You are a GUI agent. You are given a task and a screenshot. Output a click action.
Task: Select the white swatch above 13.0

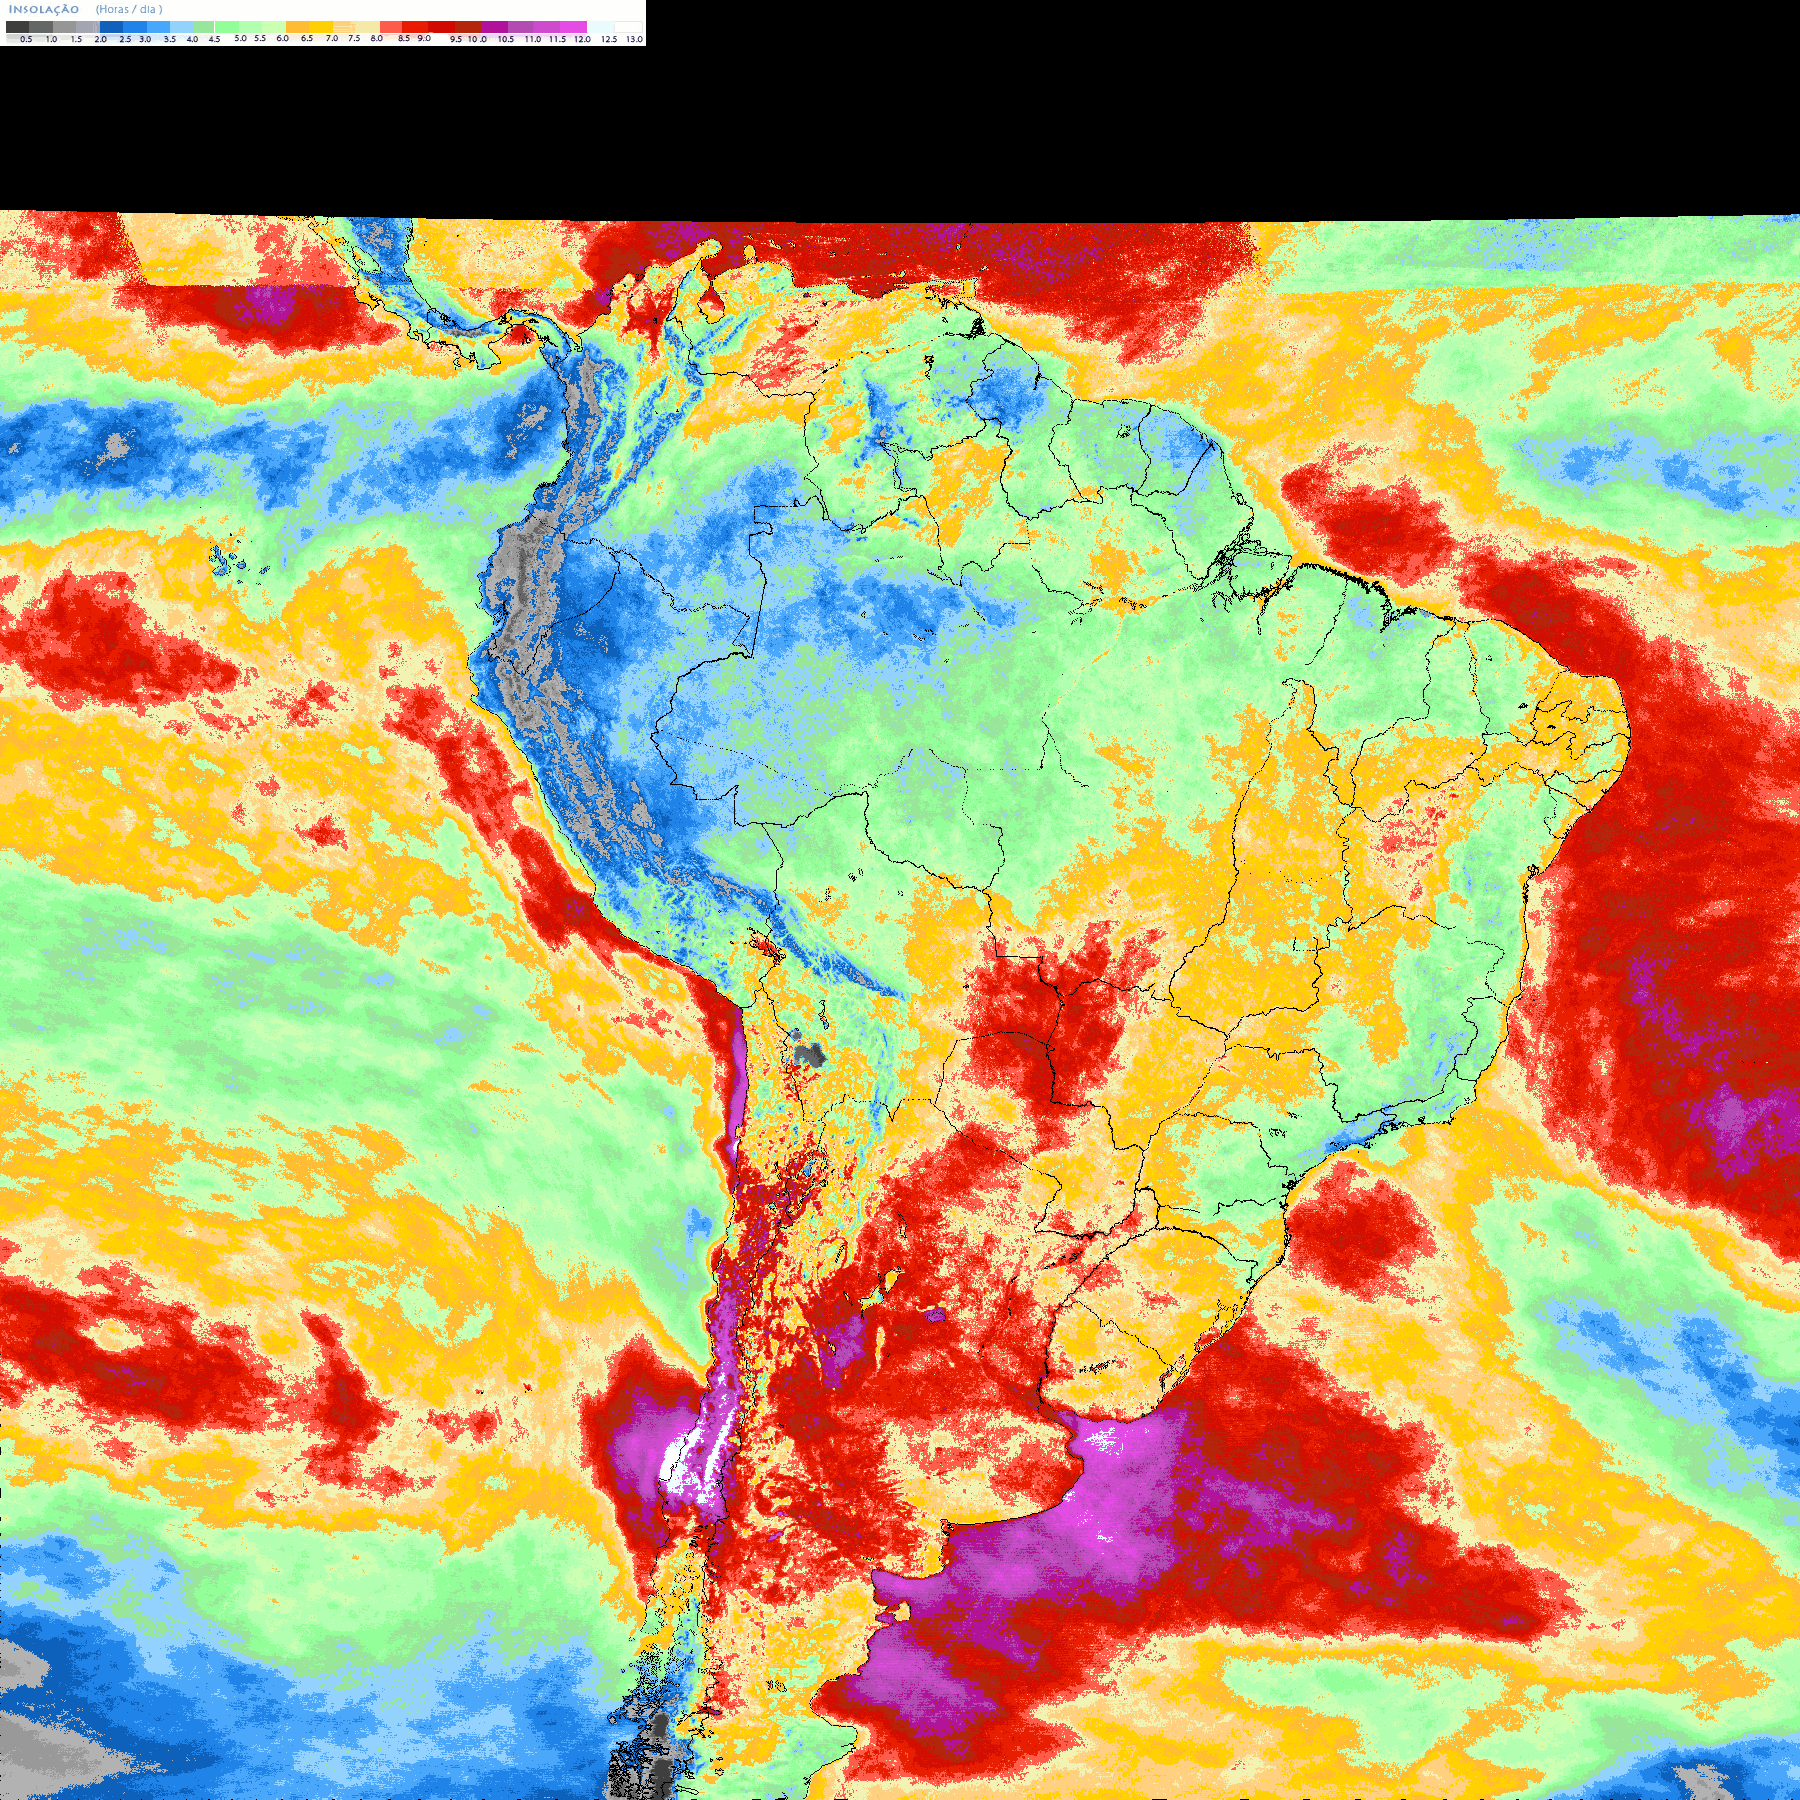628,27
